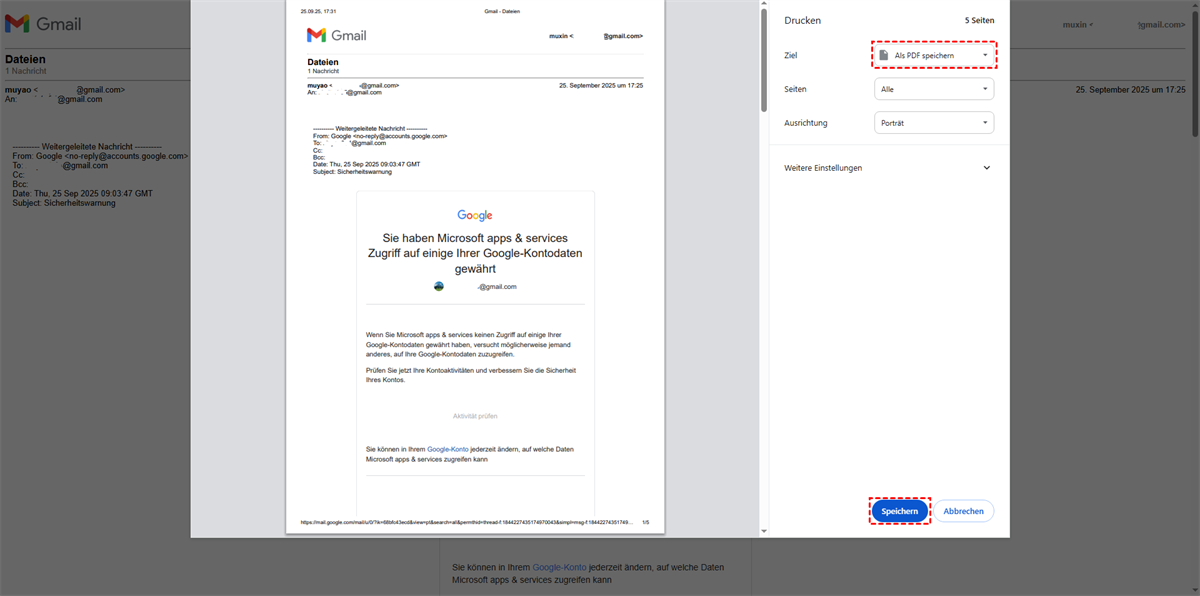Click the Abbrechen button
Viewport: 1200px width, 596px height.
(x=964, y=511)
